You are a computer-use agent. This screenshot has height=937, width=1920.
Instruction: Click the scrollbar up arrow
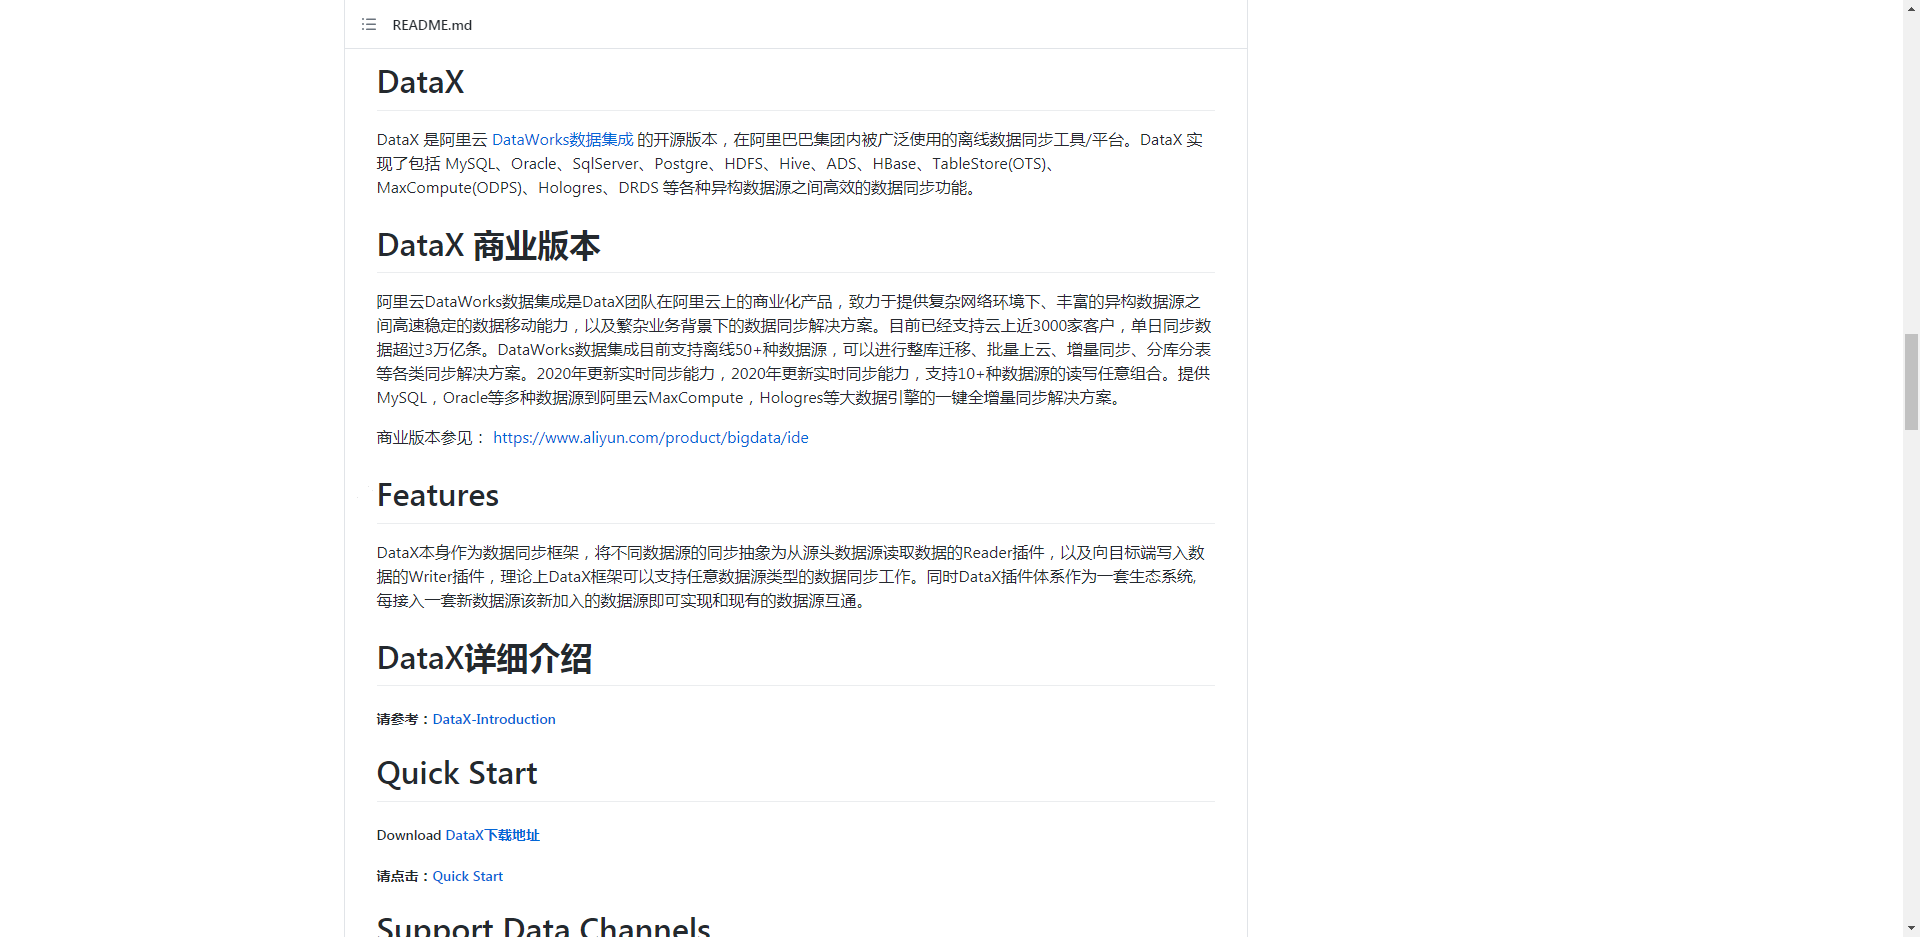[x=1911, y=8]
